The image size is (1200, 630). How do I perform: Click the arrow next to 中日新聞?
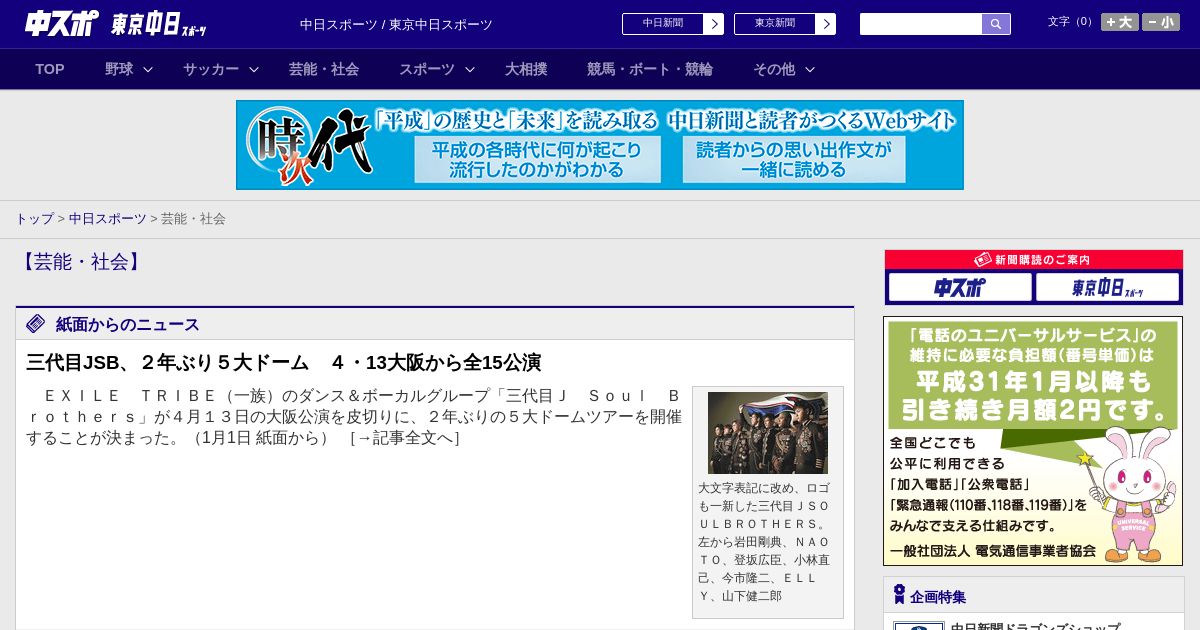(x=713, y=24)
